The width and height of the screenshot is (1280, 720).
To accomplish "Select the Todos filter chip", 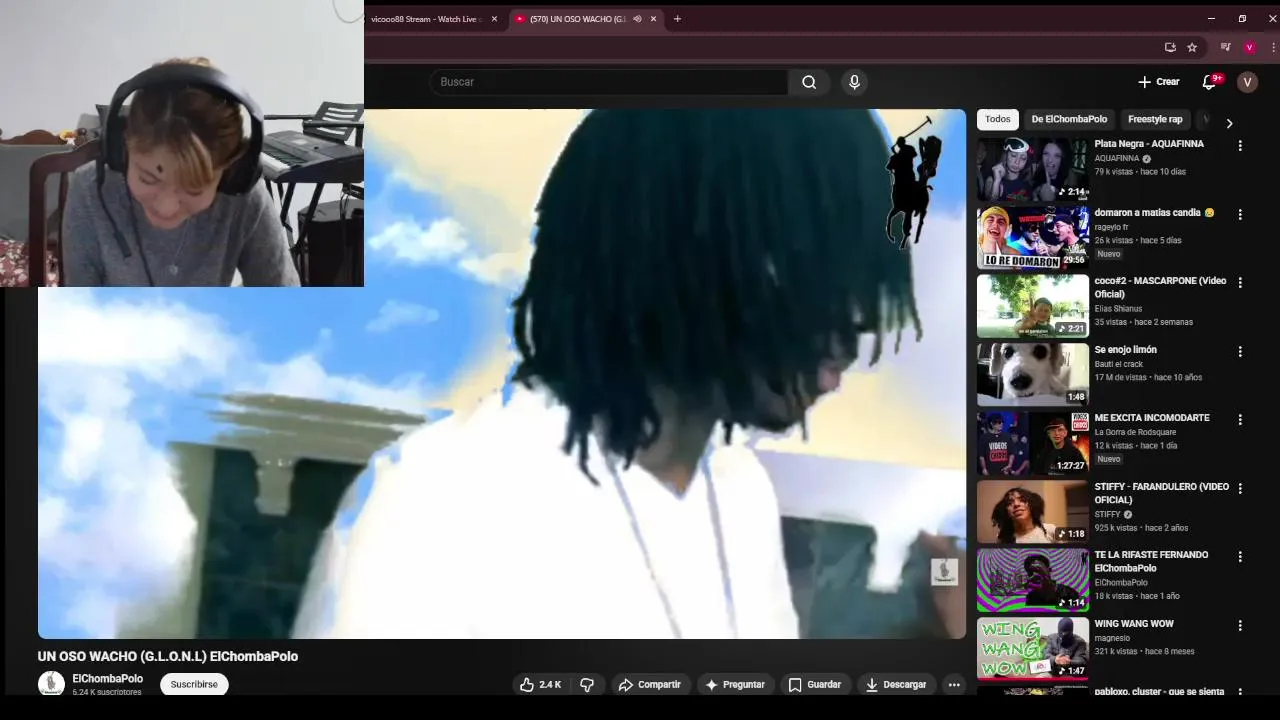I will (x=998, y=119).
